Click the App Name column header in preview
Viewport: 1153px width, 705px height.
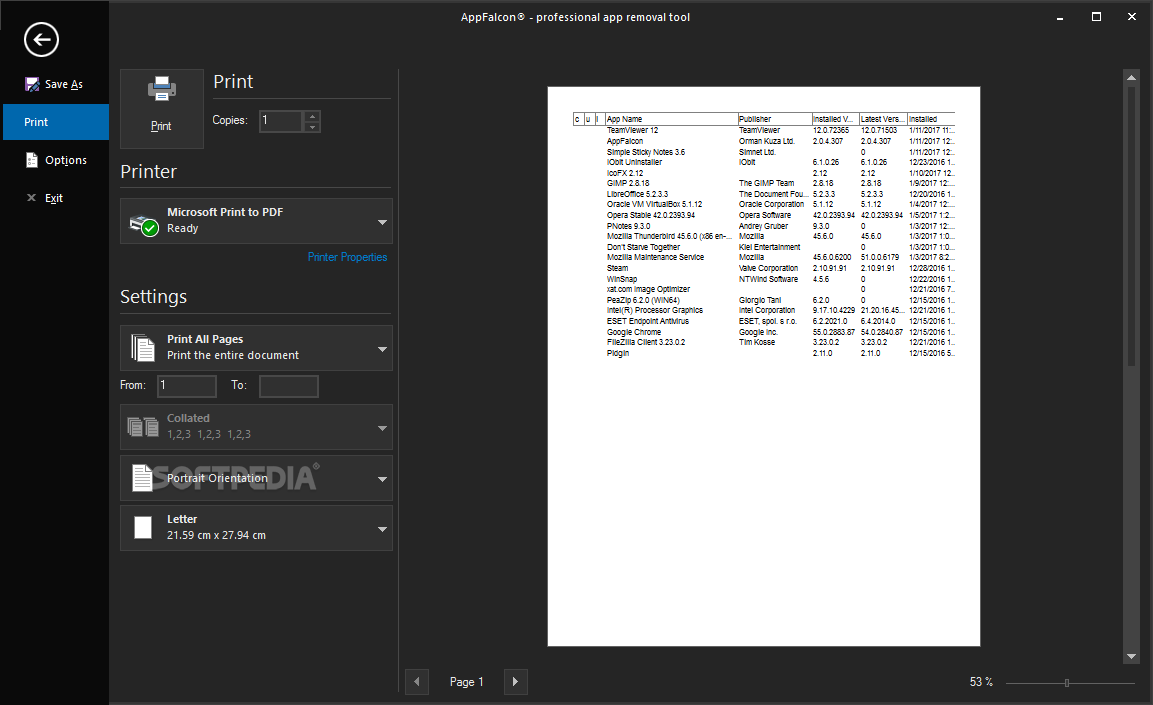click(671, 119)
